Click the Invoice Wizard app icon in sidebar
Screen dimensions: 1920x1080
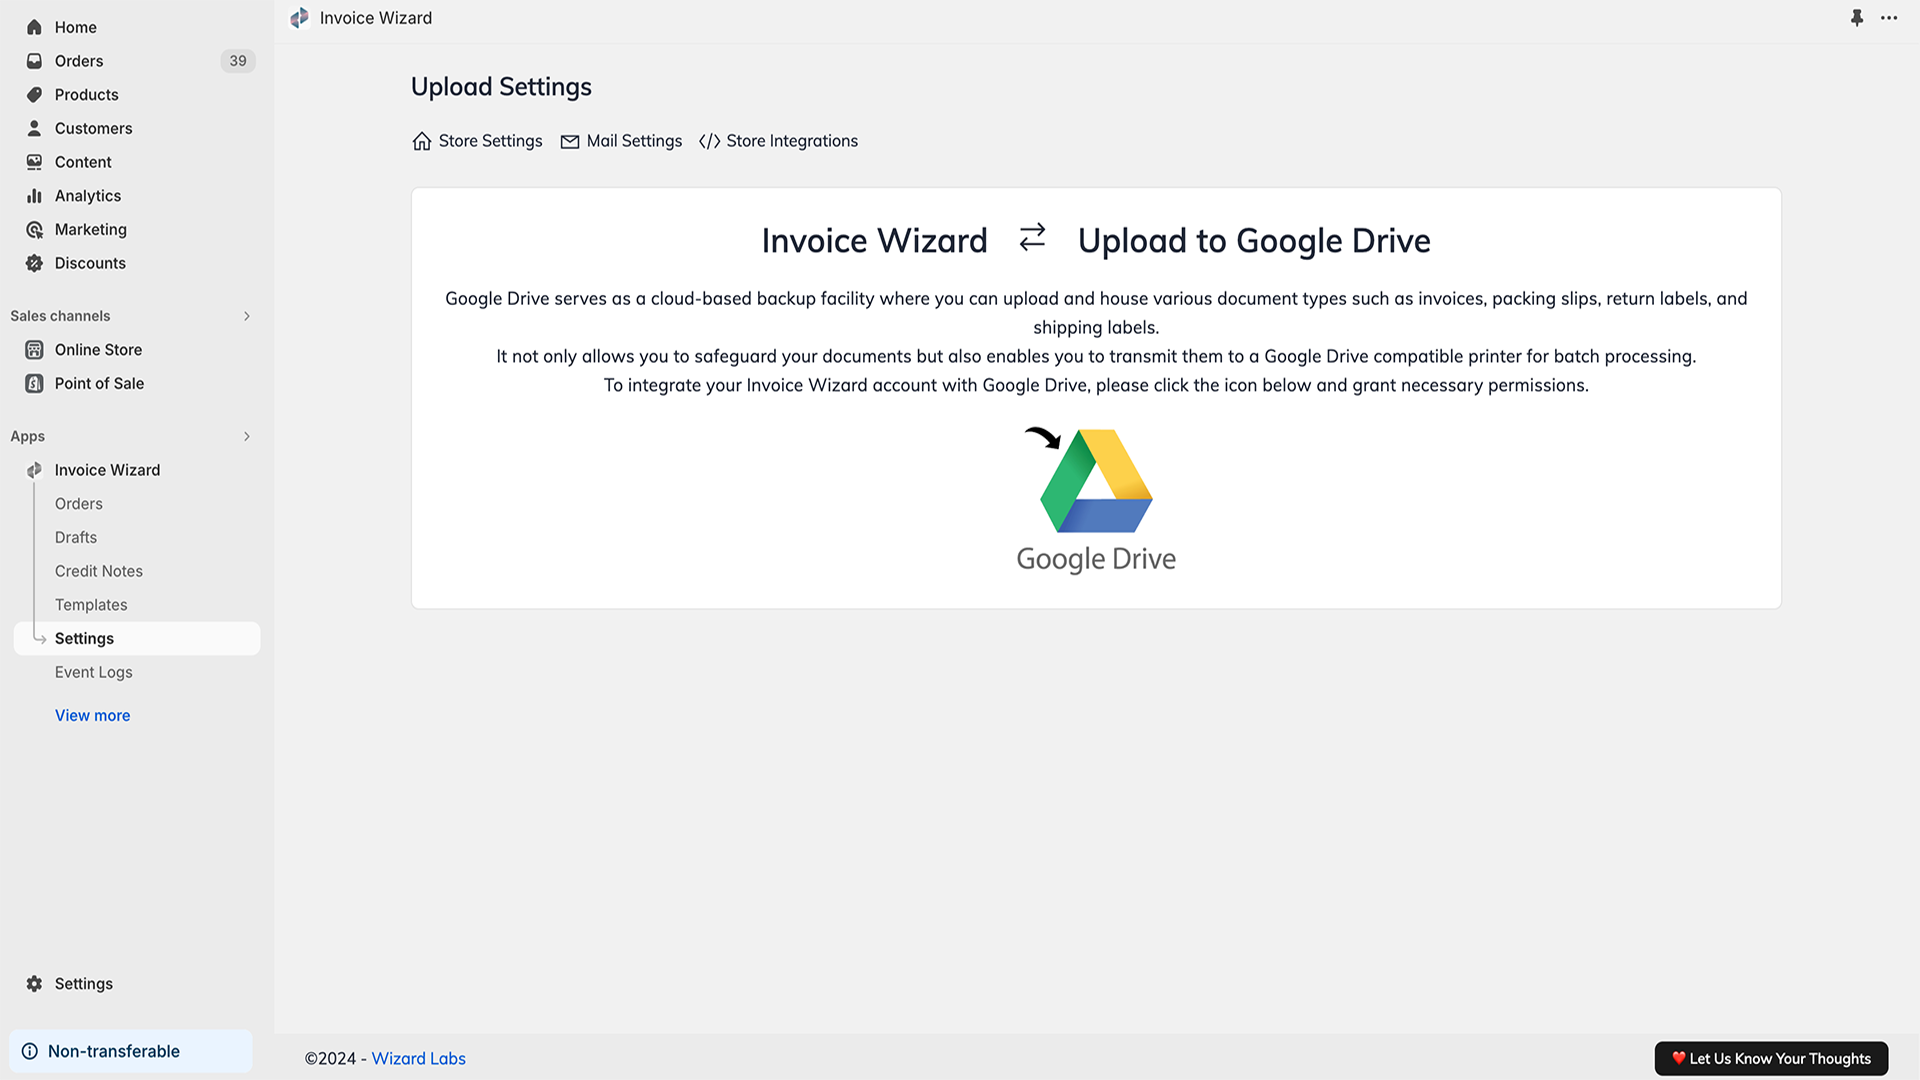coord(34,470)
